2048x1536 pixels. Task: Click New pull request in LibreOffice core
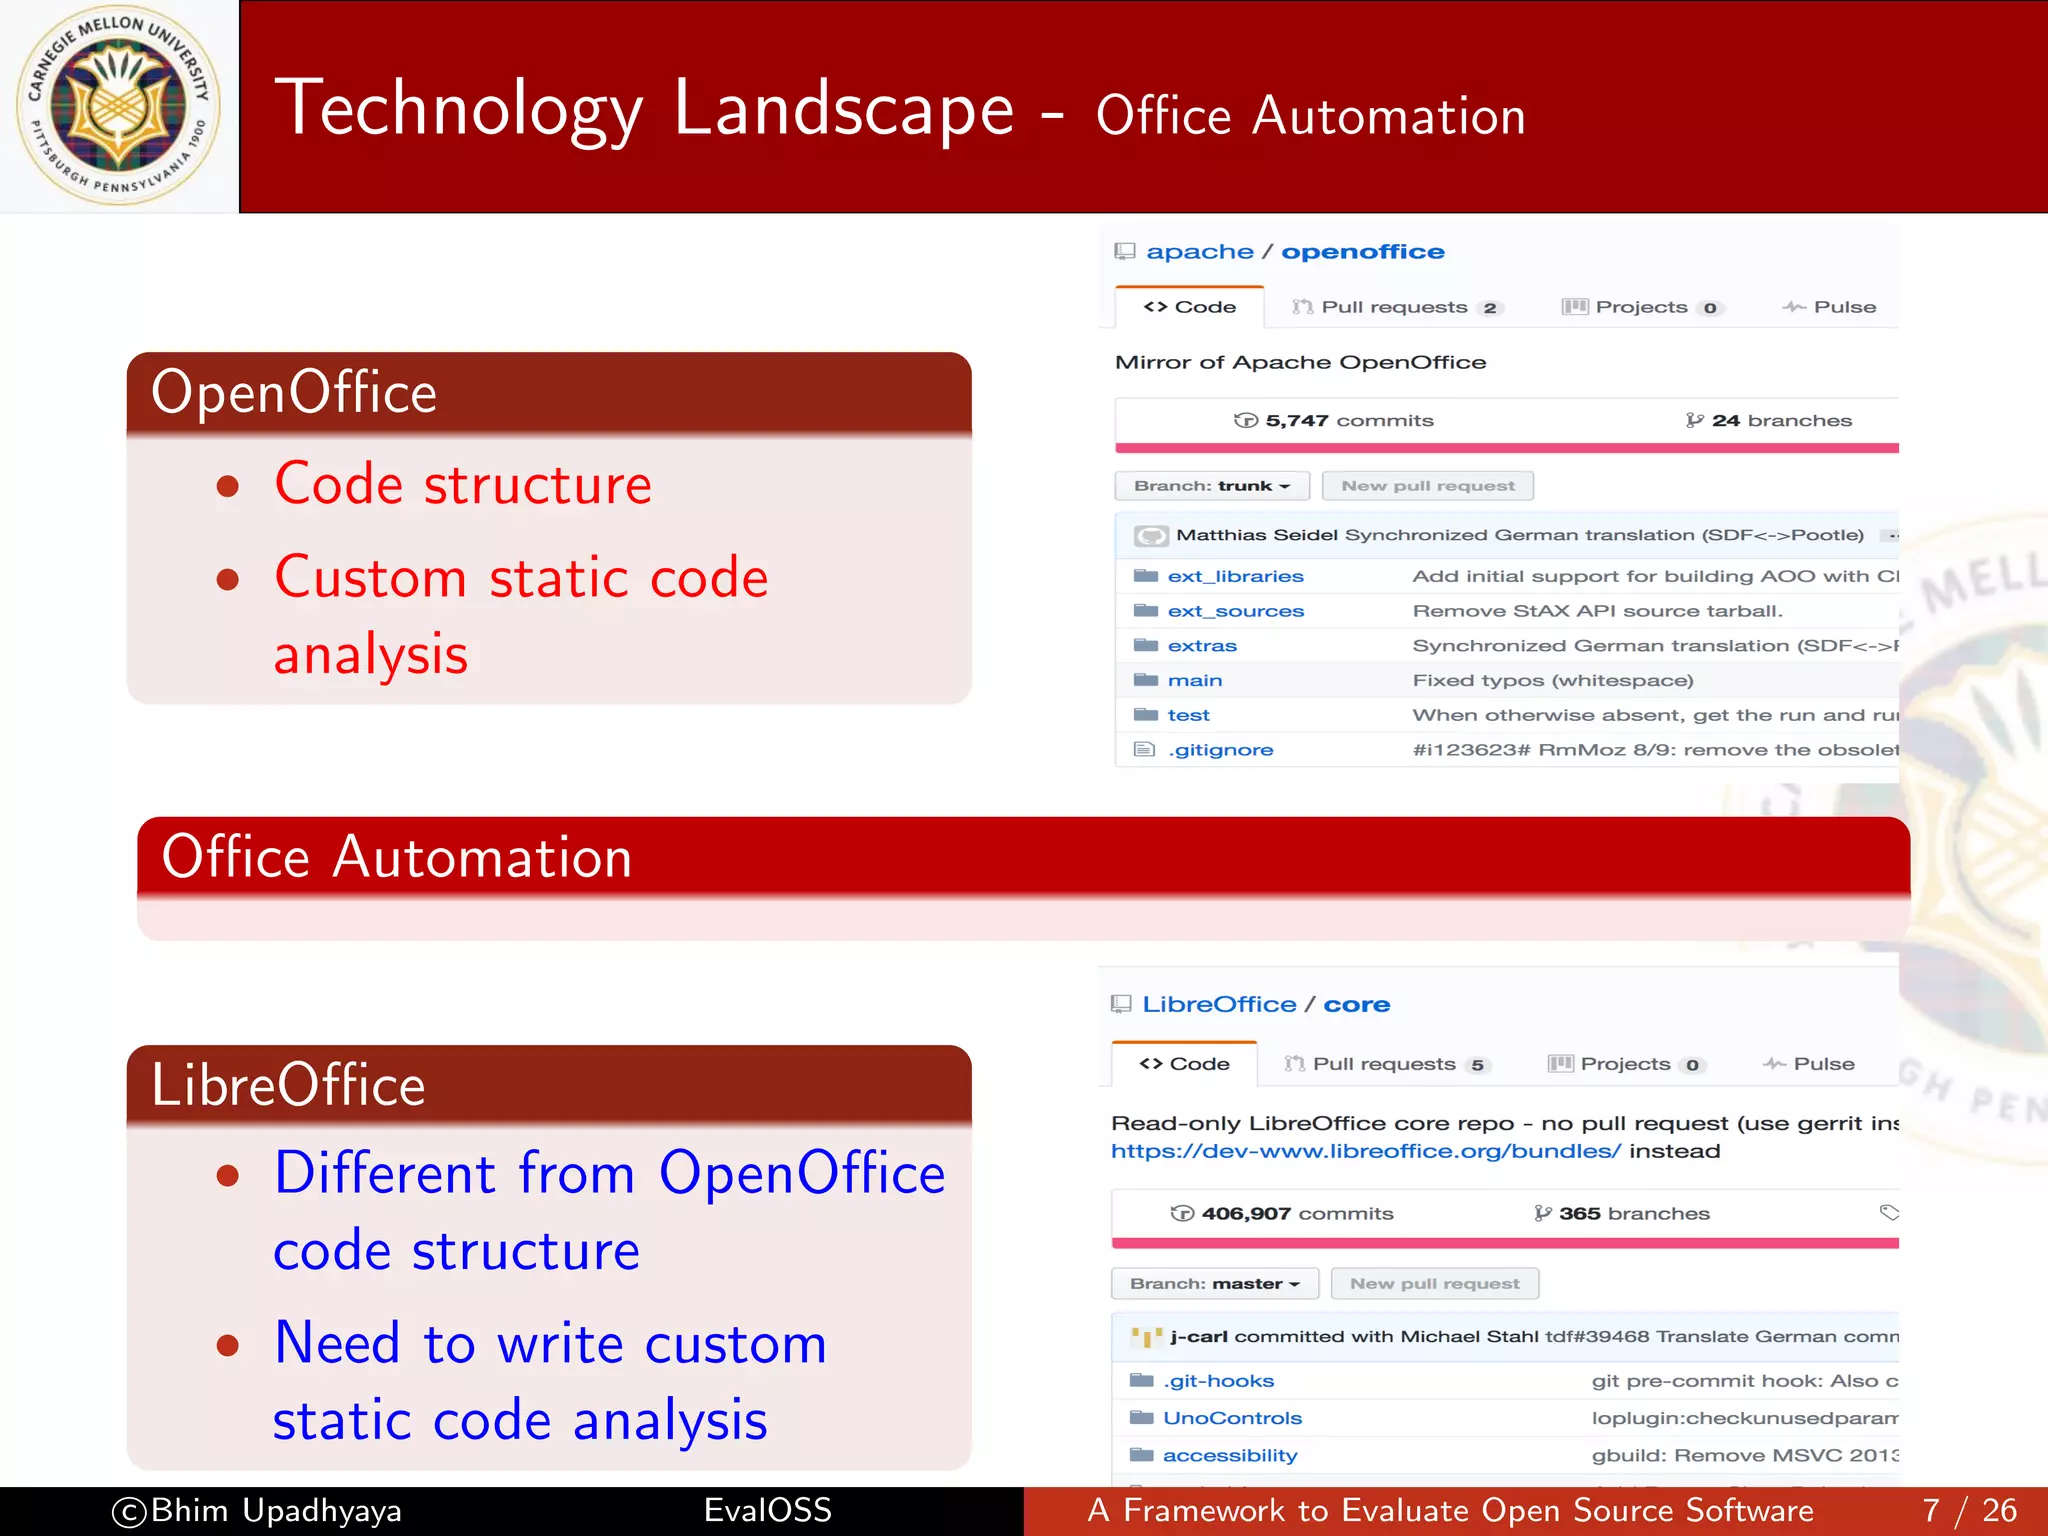pos(1435,1284)
